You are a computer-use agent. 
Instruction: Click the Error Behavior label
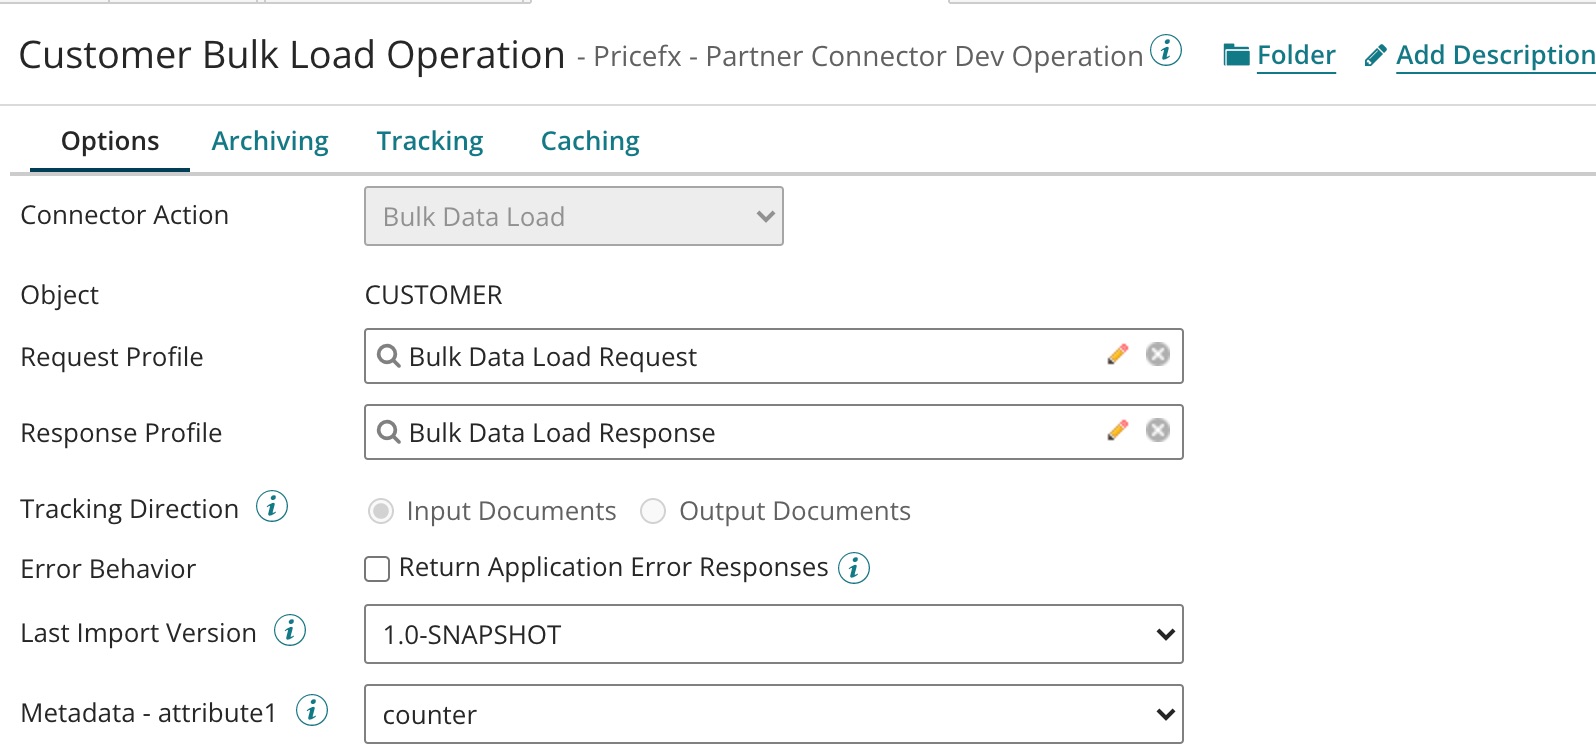point(108,569)
